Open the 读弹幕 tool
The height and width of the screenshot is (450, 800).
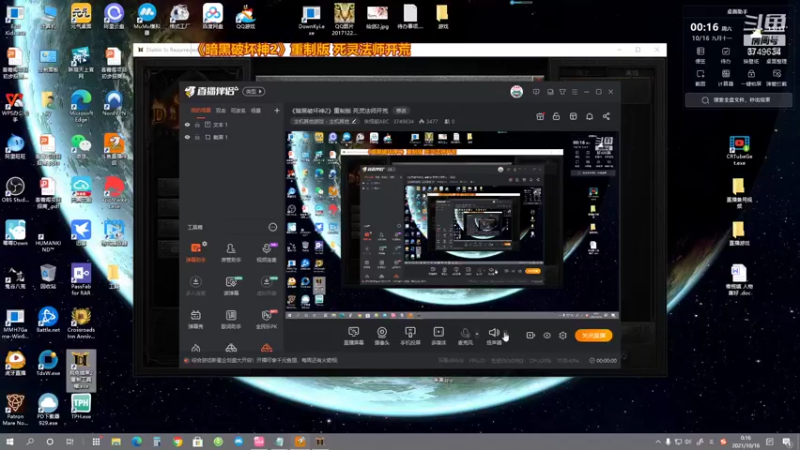click(231, 286)
